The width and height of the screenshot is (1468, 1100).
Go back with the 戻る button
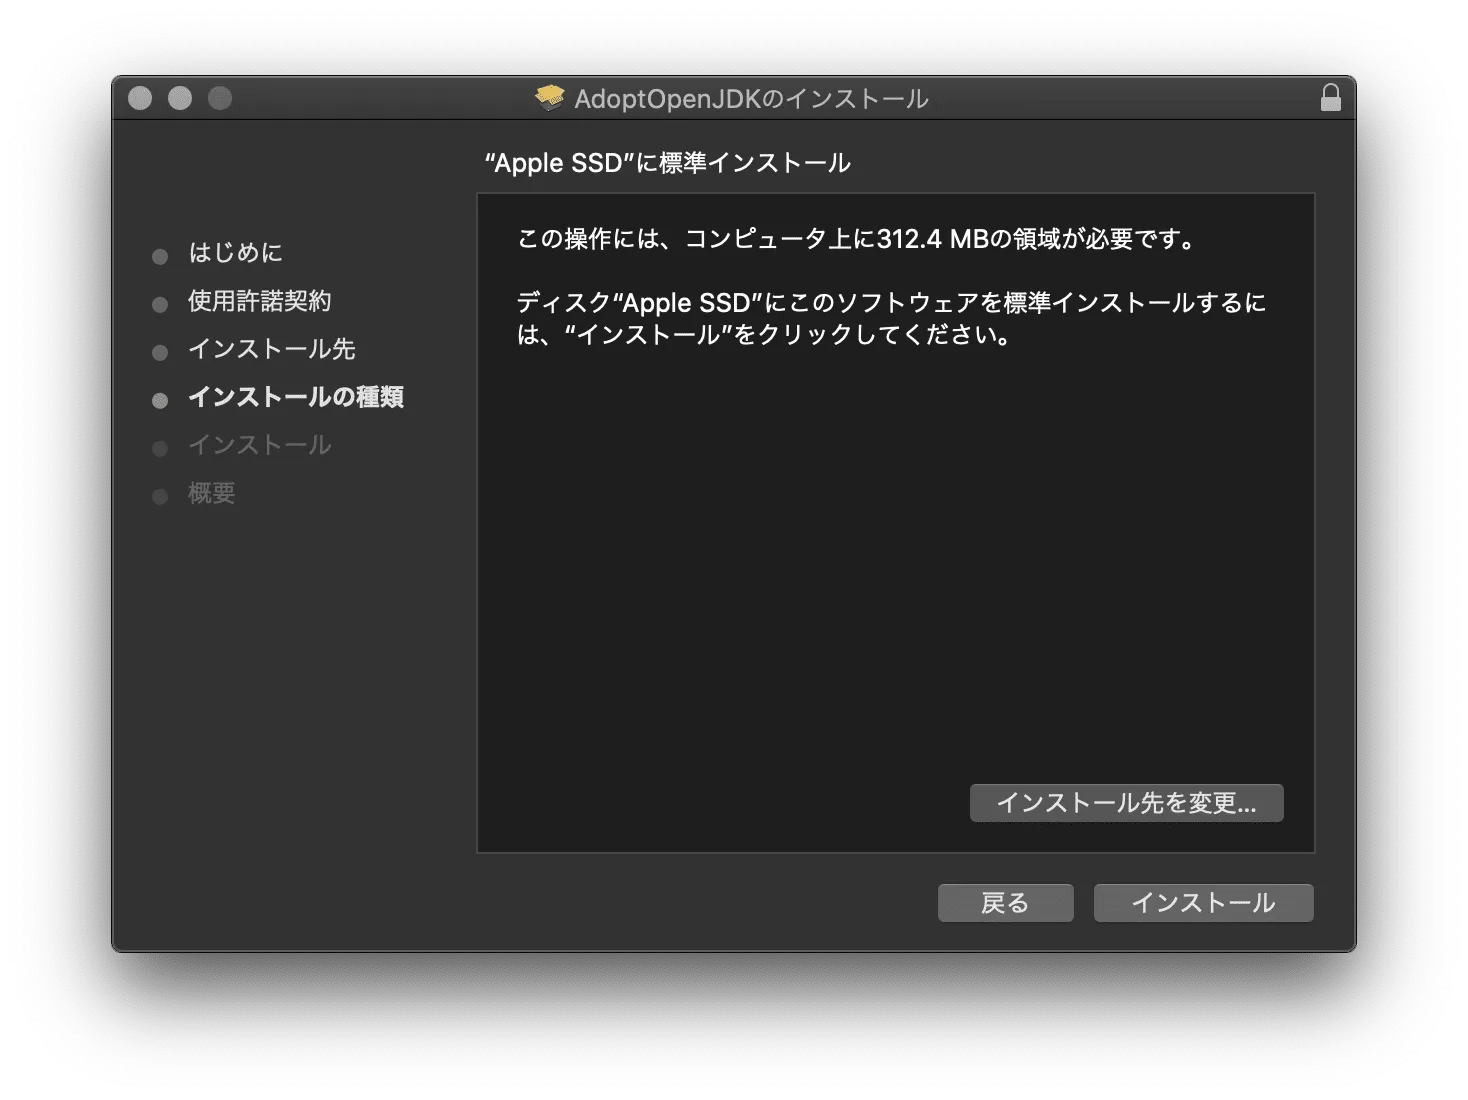(x=1005, y=903)
